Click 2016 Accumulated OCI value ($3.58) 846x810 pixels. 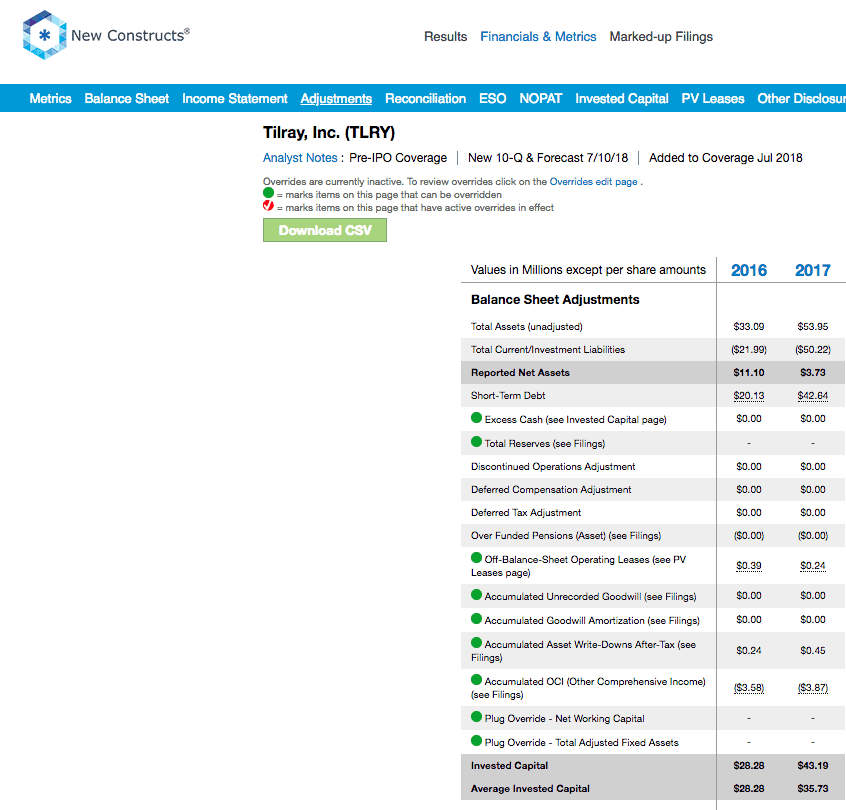pos(749,688)
